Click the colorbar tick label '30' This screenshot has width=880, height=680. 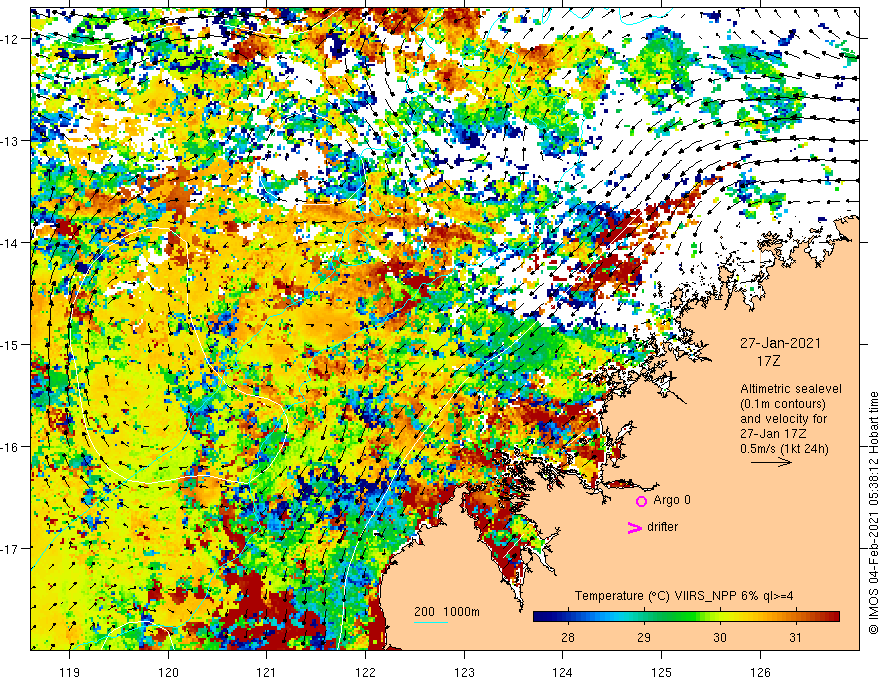(719, 637)
